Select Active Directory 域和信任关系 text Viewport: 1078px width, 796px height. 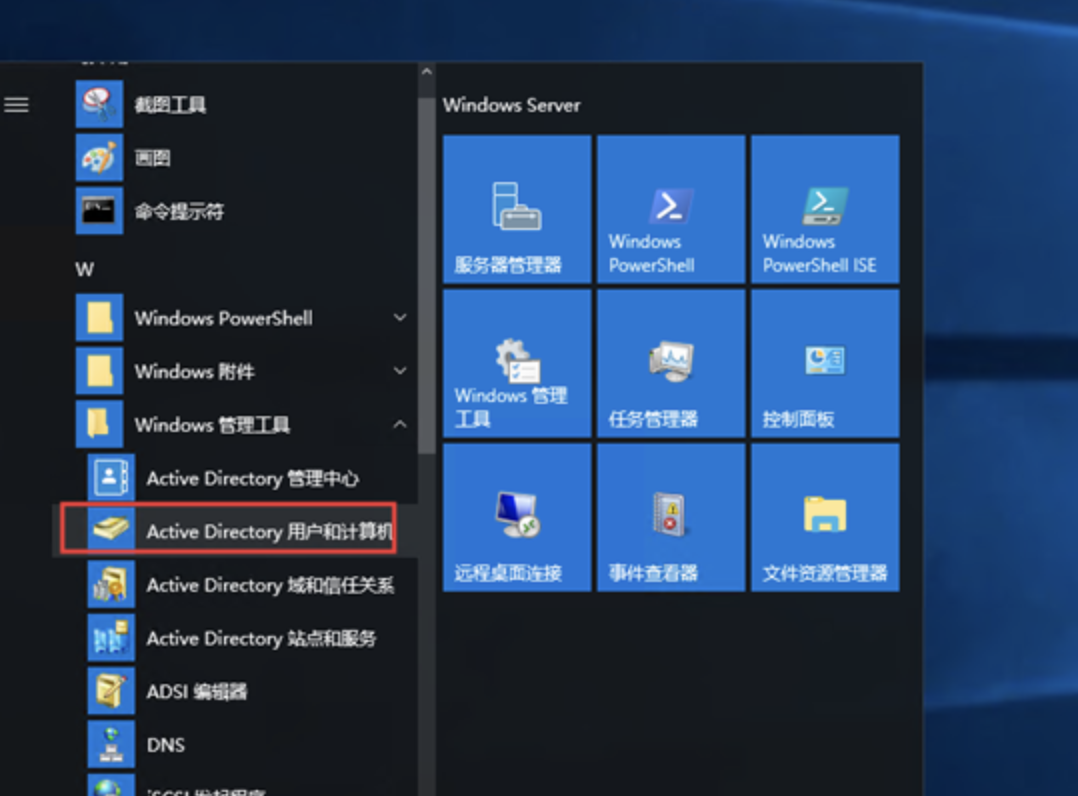(x=270, y=585)
